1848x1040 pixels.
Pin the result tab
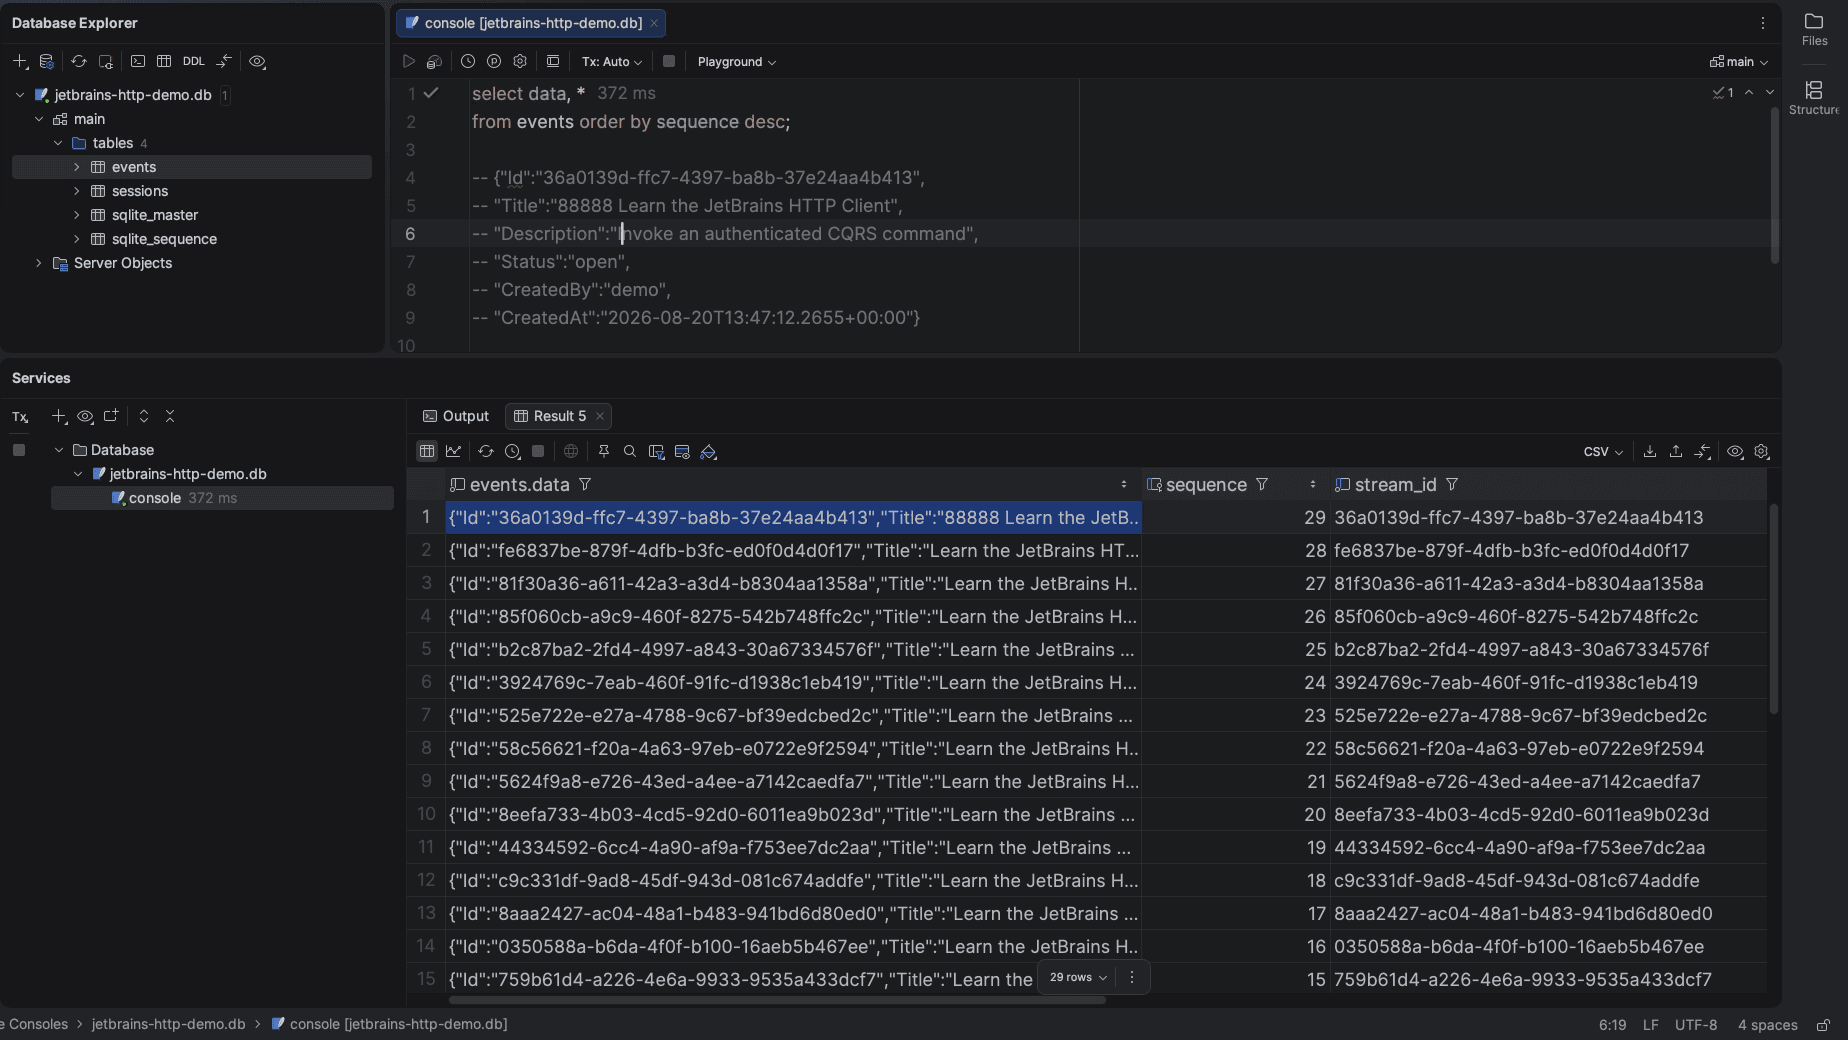coord(604,452)
